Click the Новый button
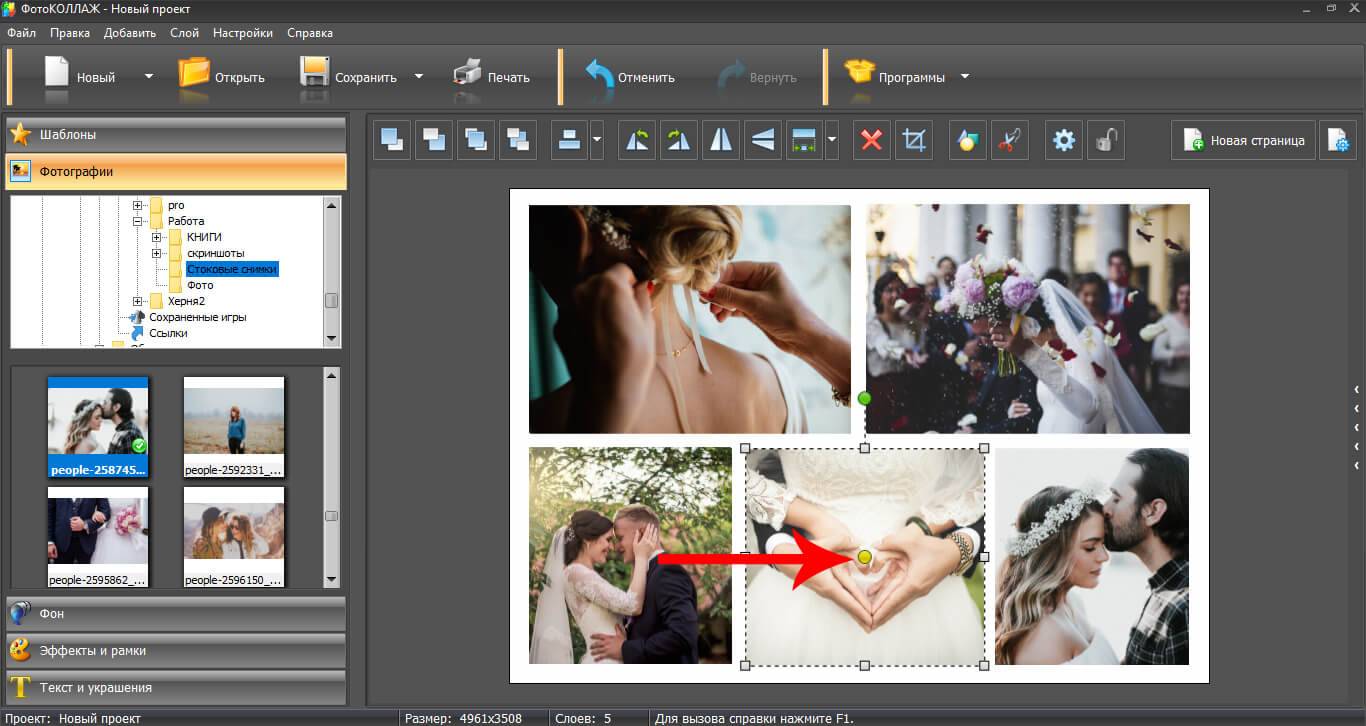1366x726 pixels. [x=80, y=77]
